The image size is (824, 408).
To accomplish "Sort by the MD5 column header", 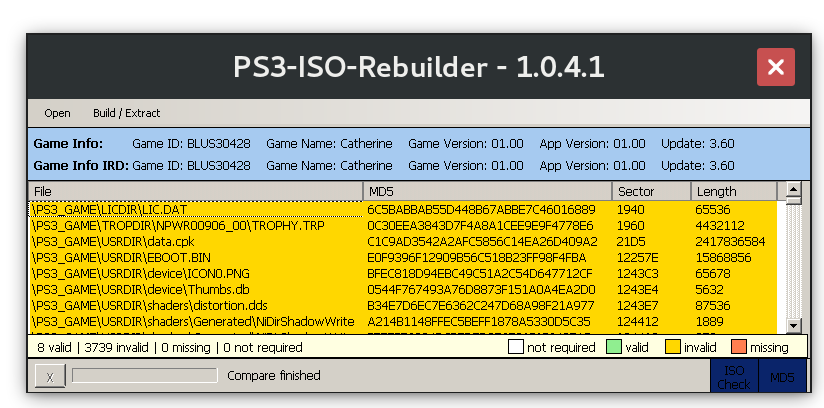I will point(487,191).
